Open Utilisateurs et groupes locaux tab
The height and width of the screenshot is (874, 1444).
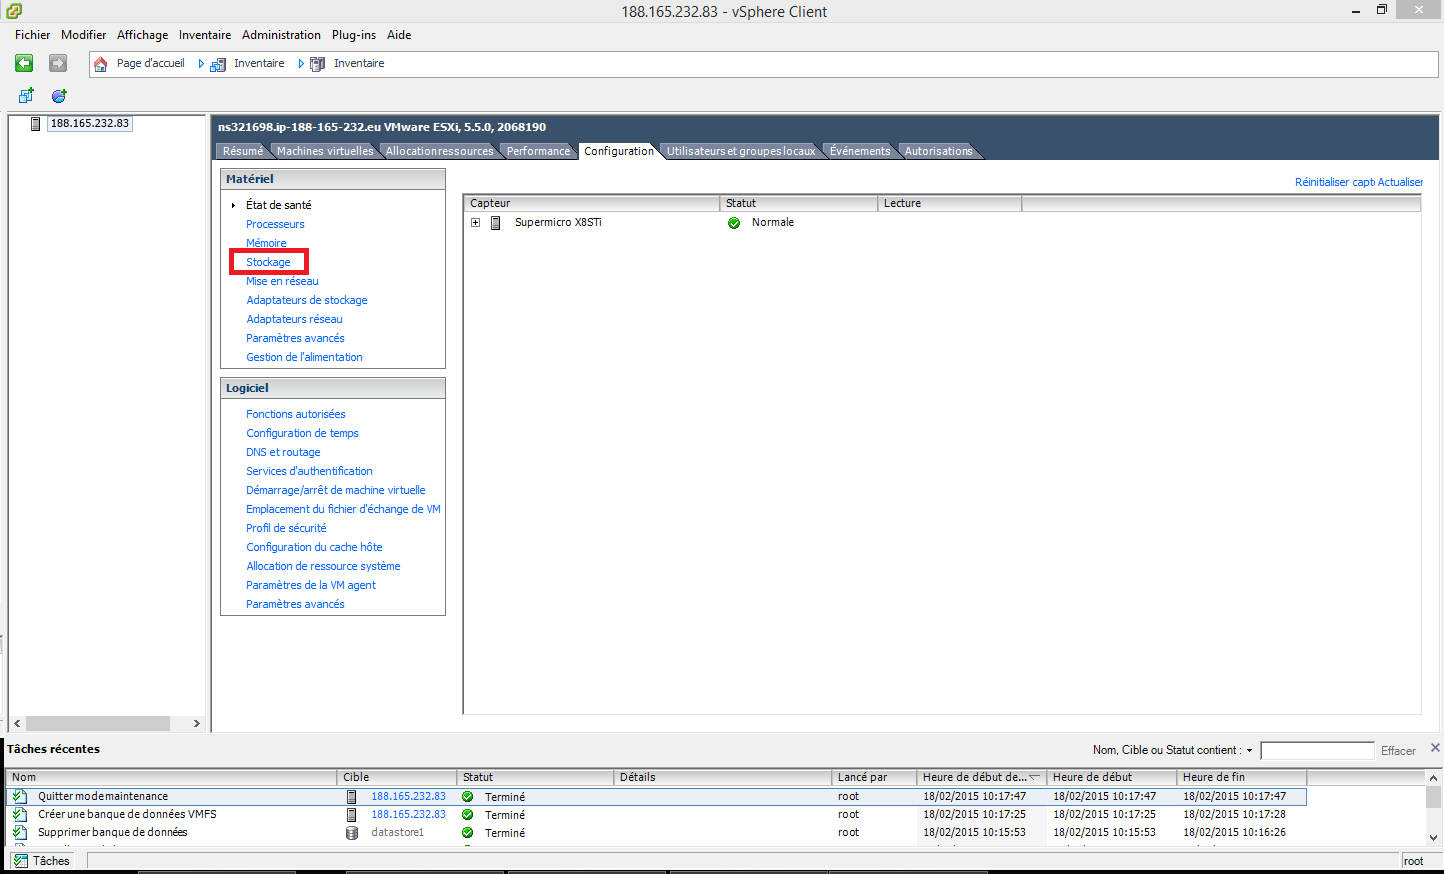(x=741, y=151)
